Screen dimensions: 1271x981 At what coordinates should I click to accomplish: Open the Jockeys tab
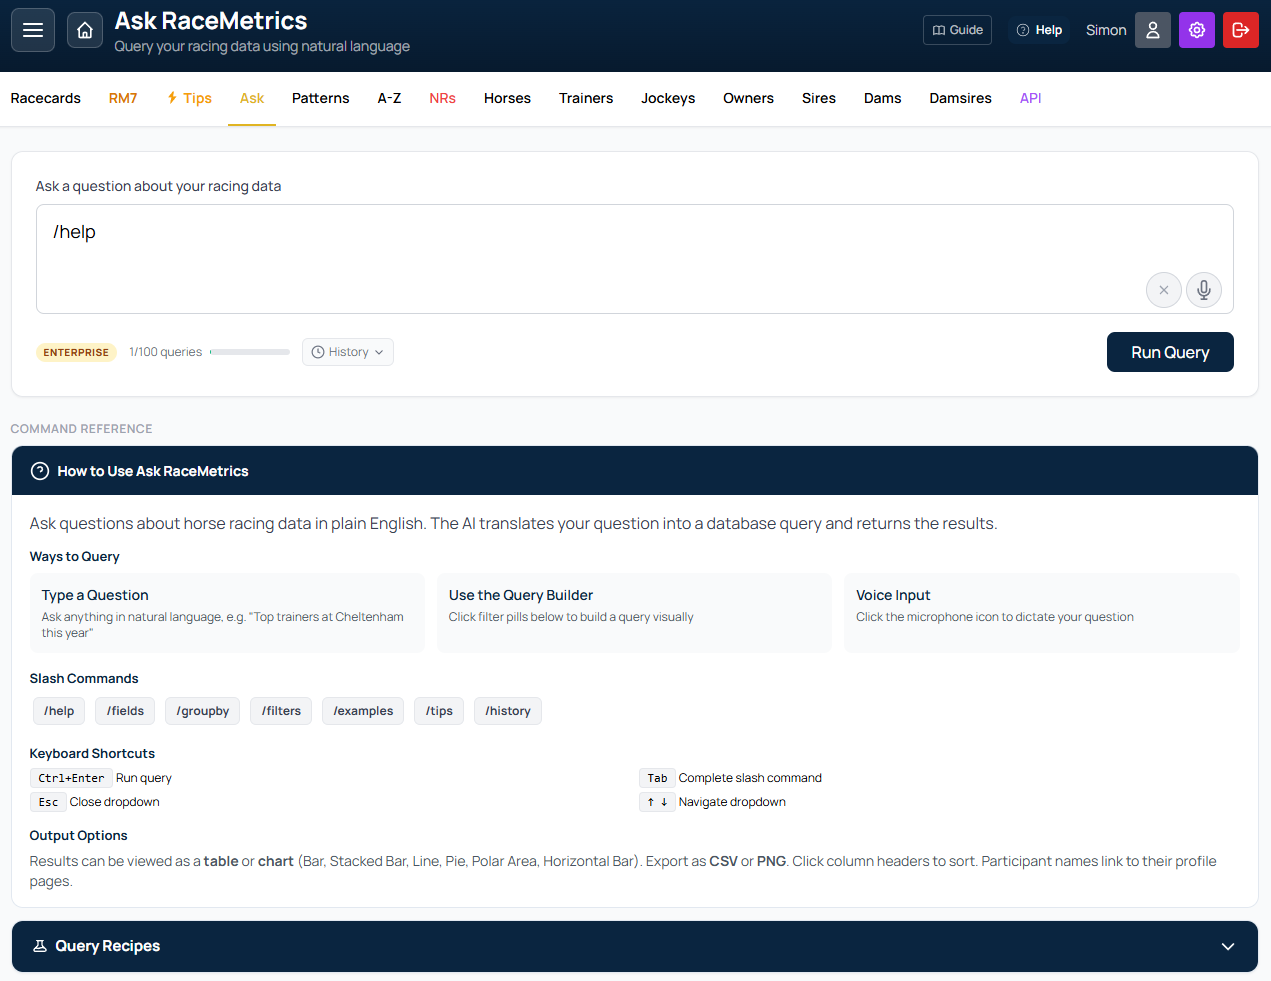668,98
